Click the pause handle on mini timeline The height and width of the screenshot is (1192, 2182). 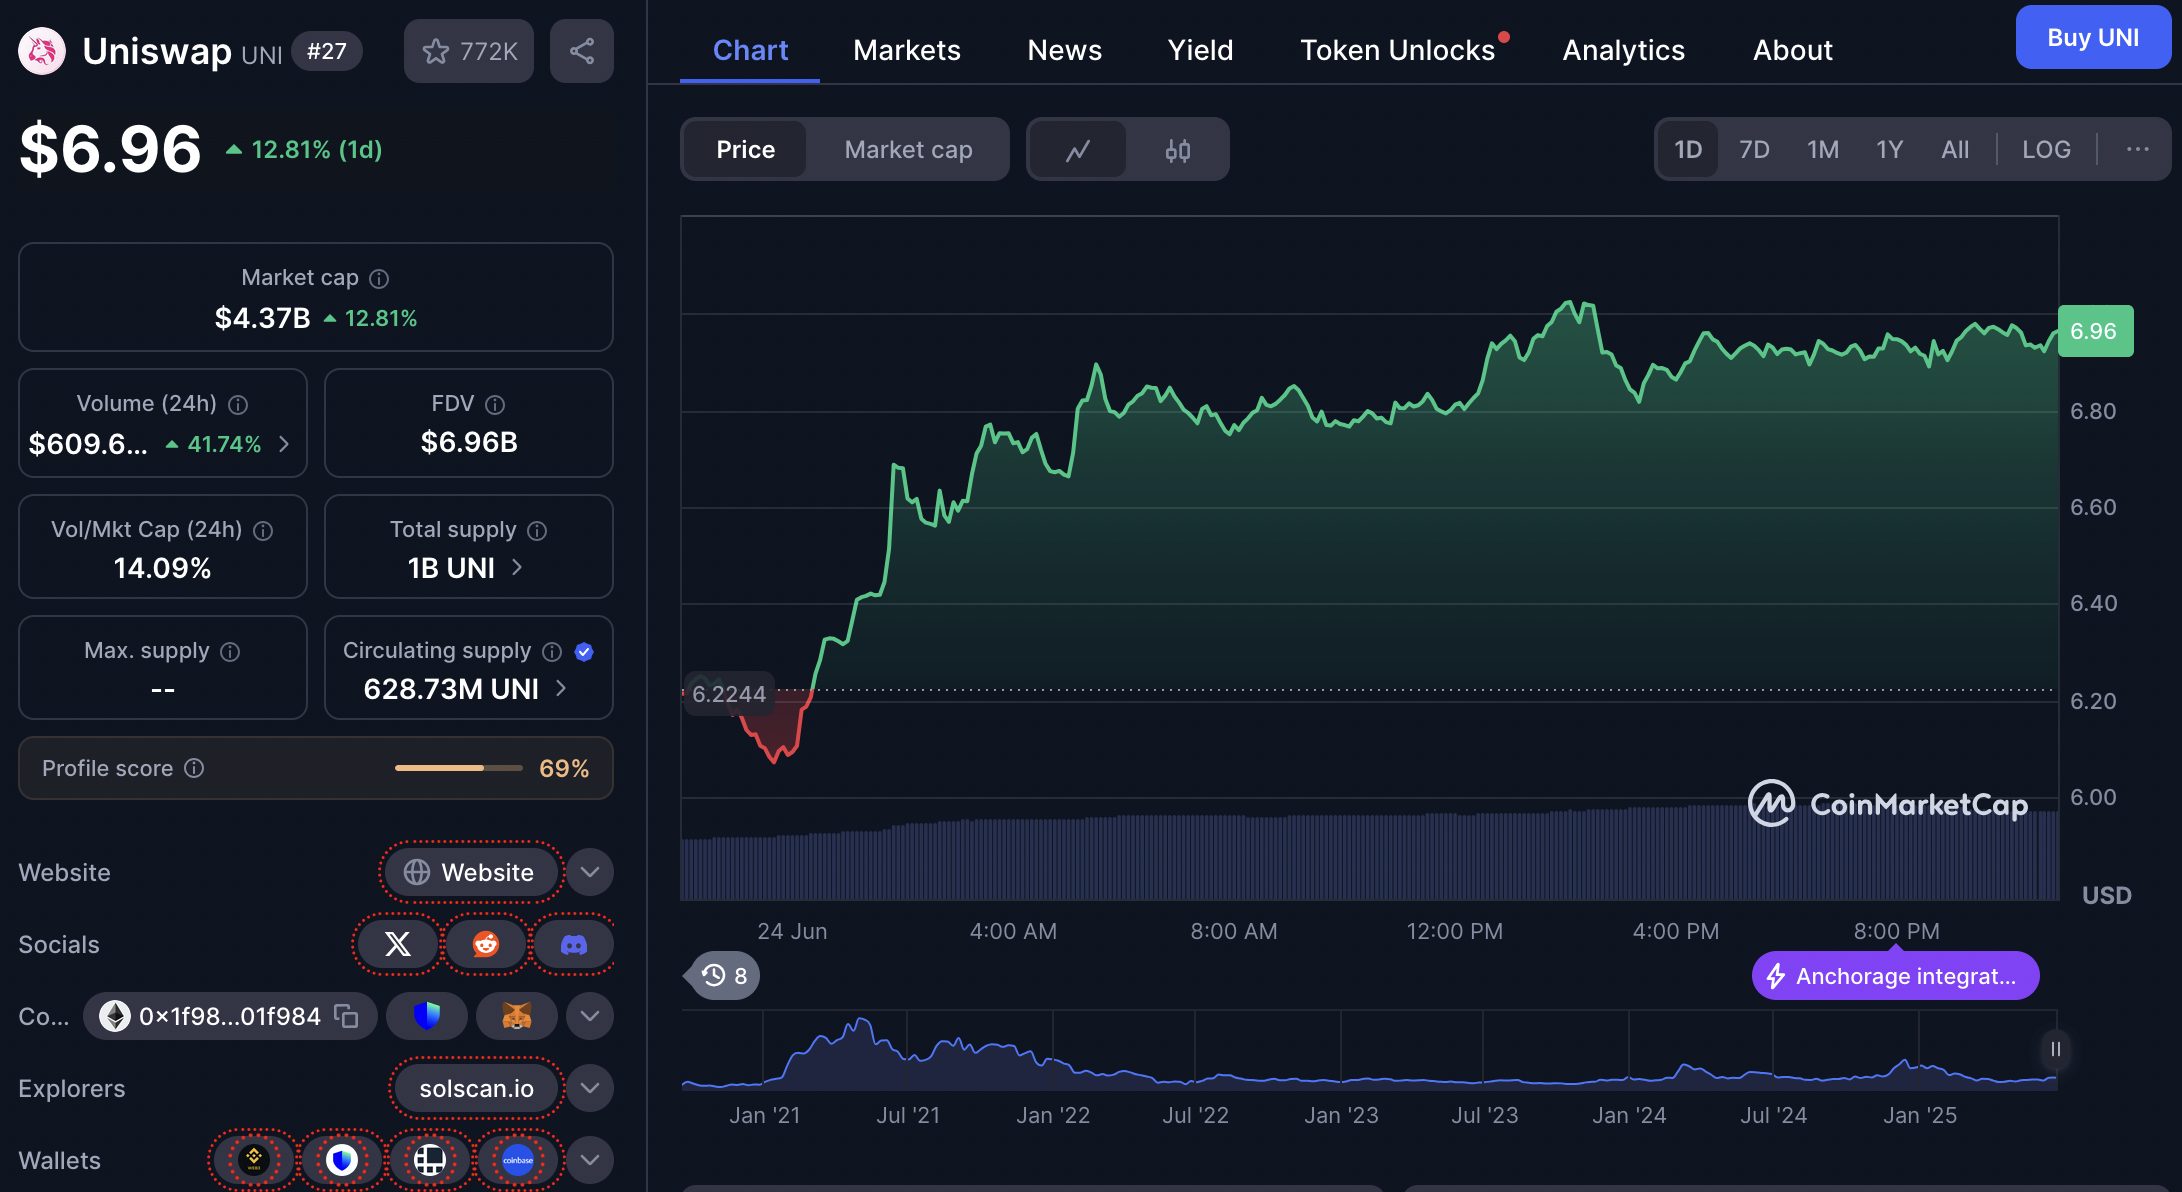pos(2055,1049)
